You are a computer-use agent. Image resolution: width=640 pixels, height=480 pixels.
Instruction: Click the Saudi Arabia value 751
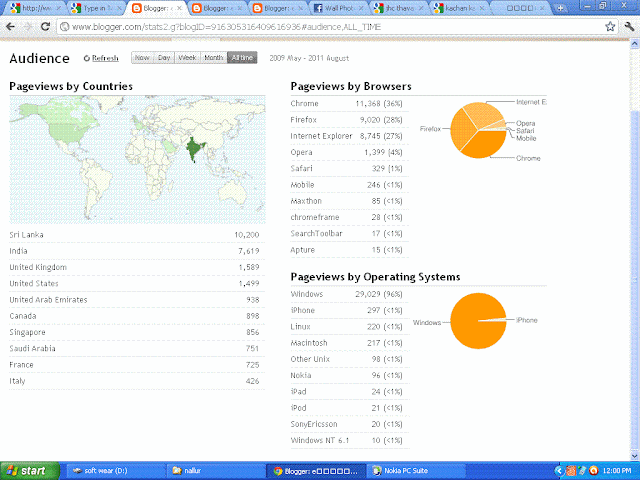(x=252, y=349)
